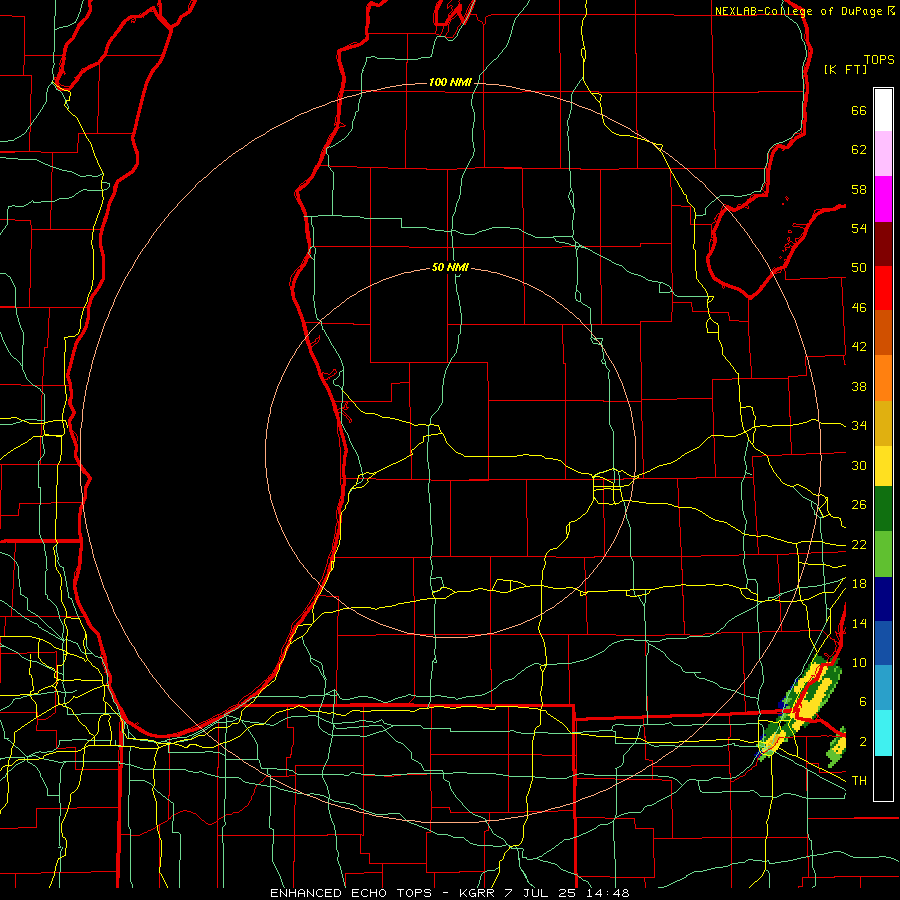Click the 58 label on the scale
Image resolution: width=900 pixels, height=900 pixels.
tap(859, 189)
